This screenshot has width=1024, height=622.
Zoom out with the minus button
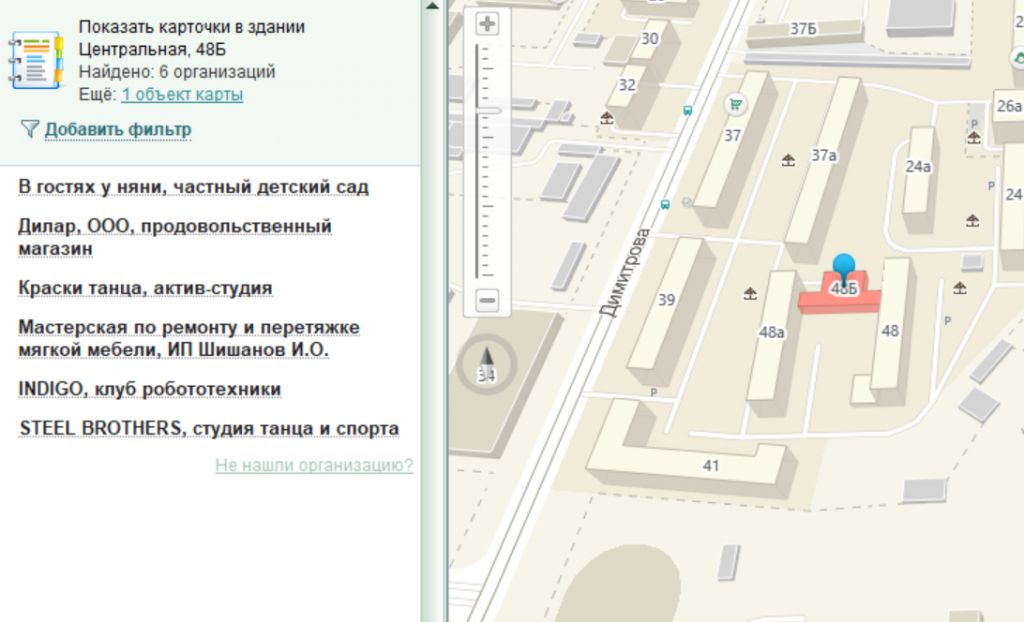pos(487,299)
